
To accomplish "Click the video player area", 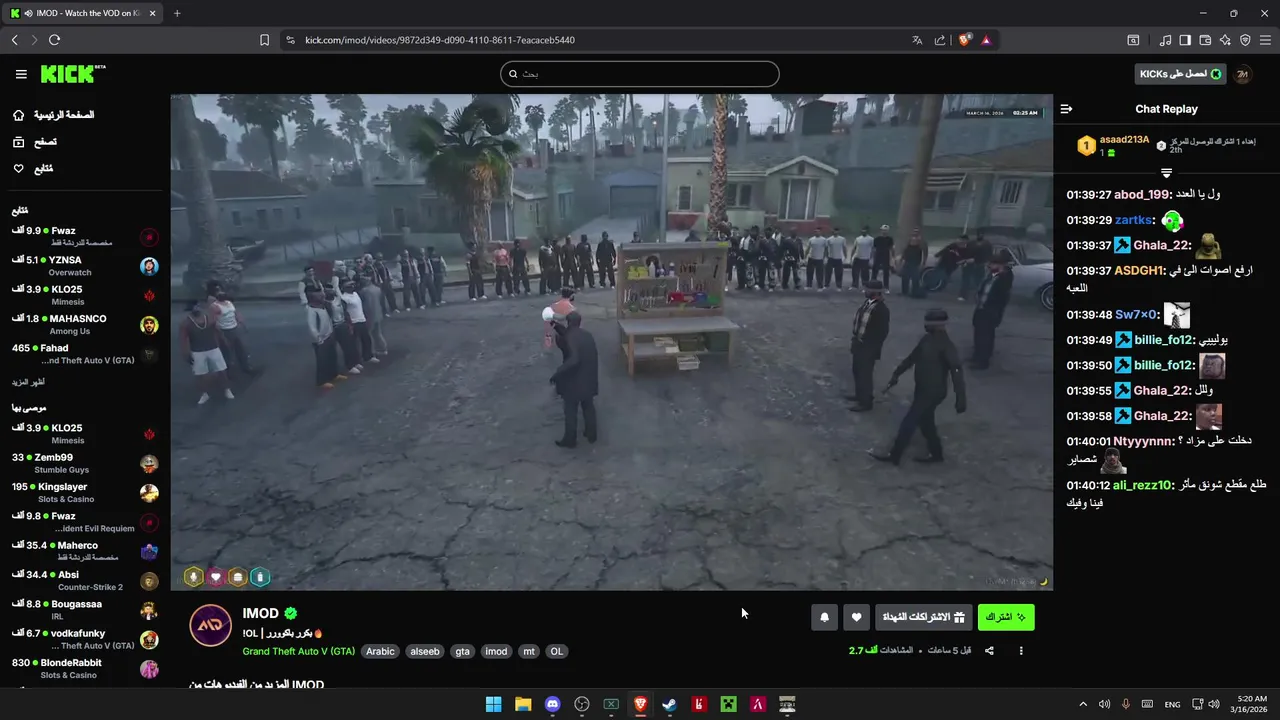I will click(611, 342).
